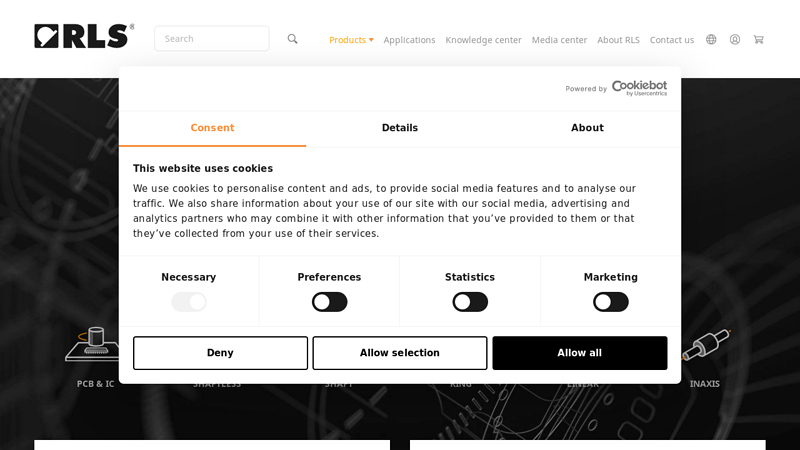Viewport: 800px width, 450px height.
Task: Enable the Marketing cookie toggle
Action: click(x=611, y=302)
